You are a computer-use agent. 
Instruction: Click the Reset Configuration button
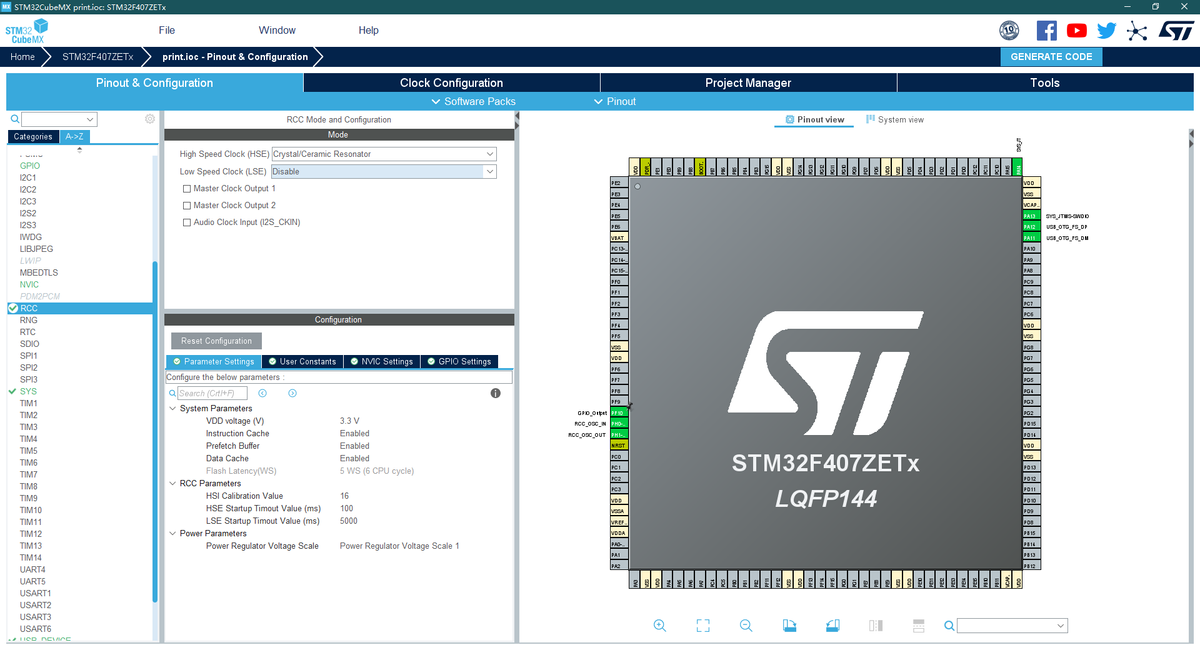pos(215,340)
